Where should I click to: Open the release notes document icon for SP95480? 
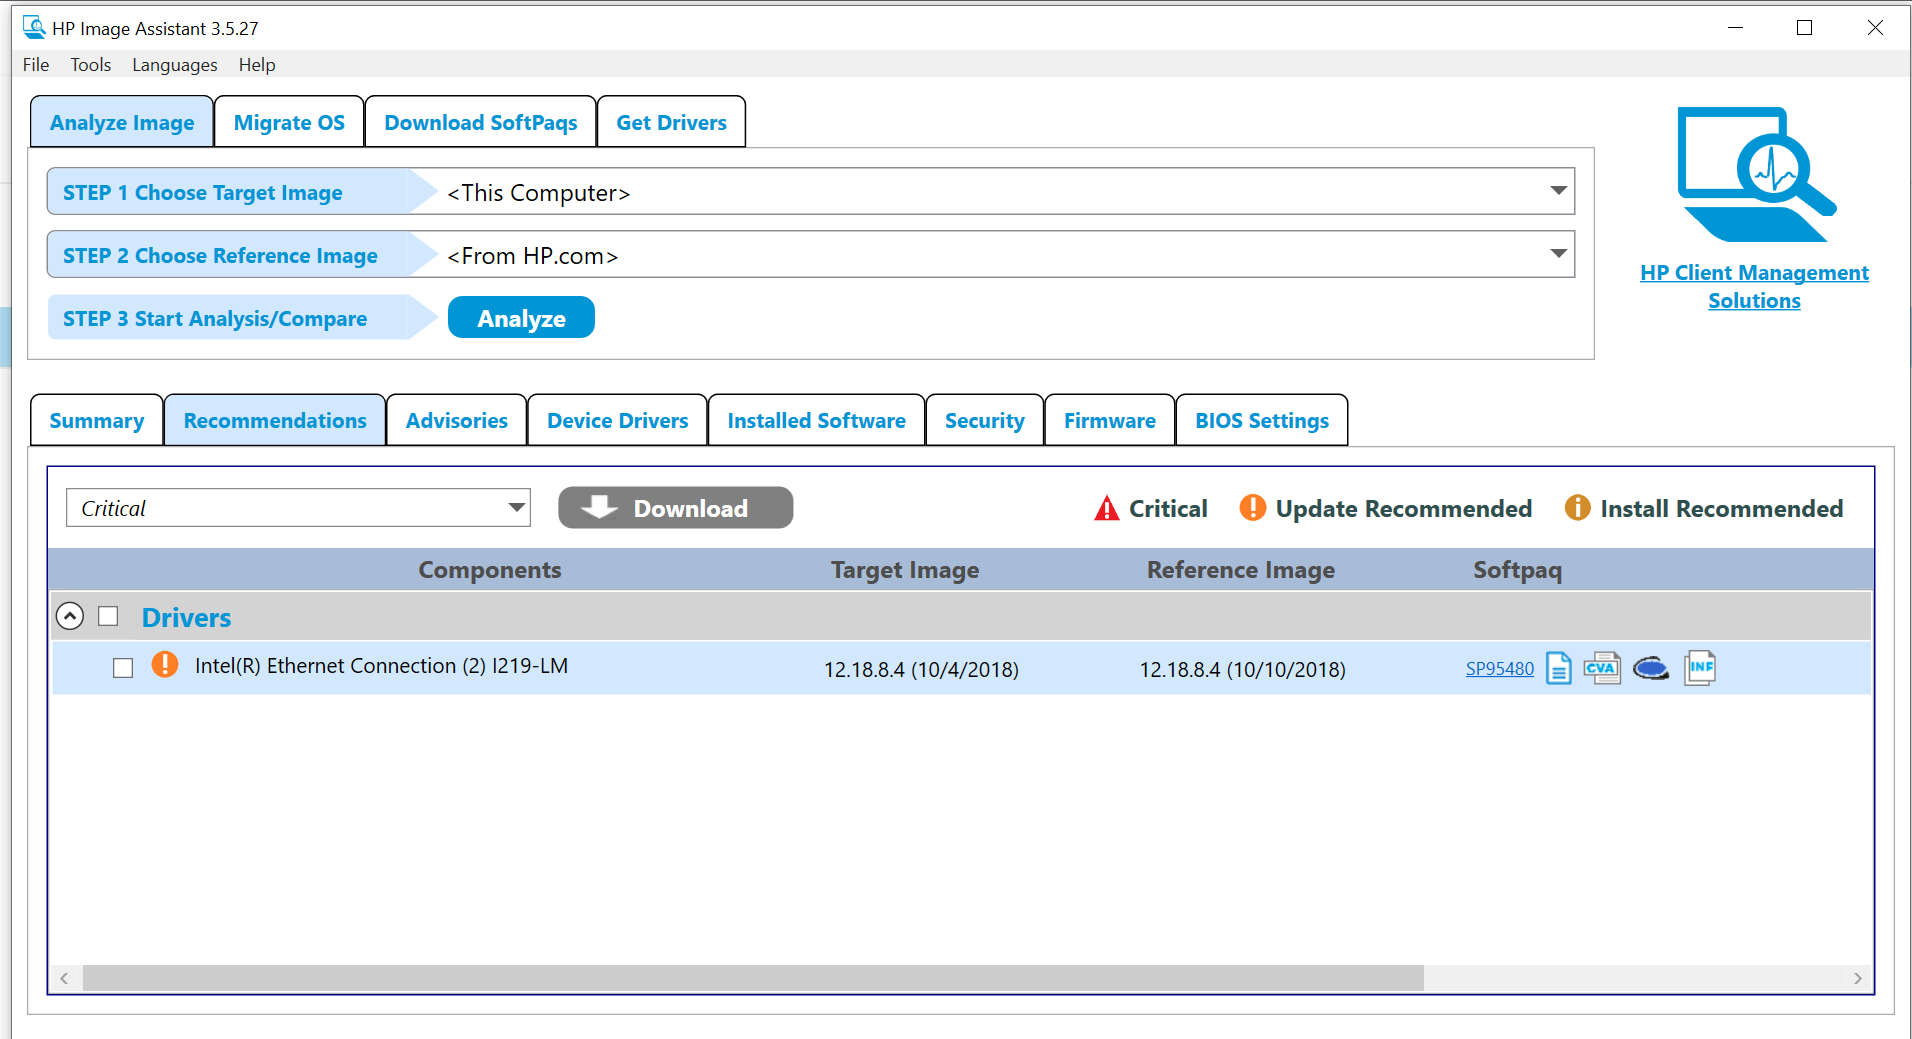click(x=1558, y=668)
